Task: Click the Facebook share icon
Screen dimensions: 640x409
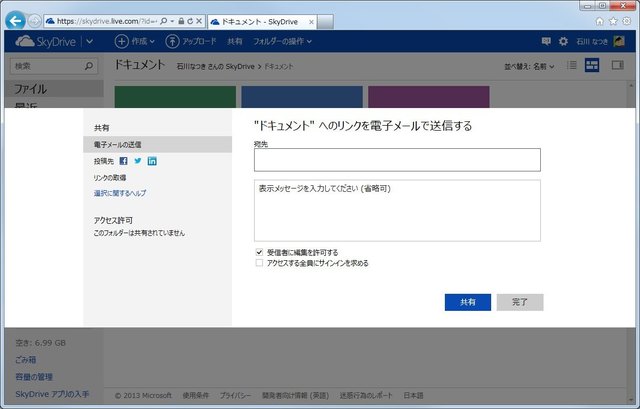Action: 124,161
